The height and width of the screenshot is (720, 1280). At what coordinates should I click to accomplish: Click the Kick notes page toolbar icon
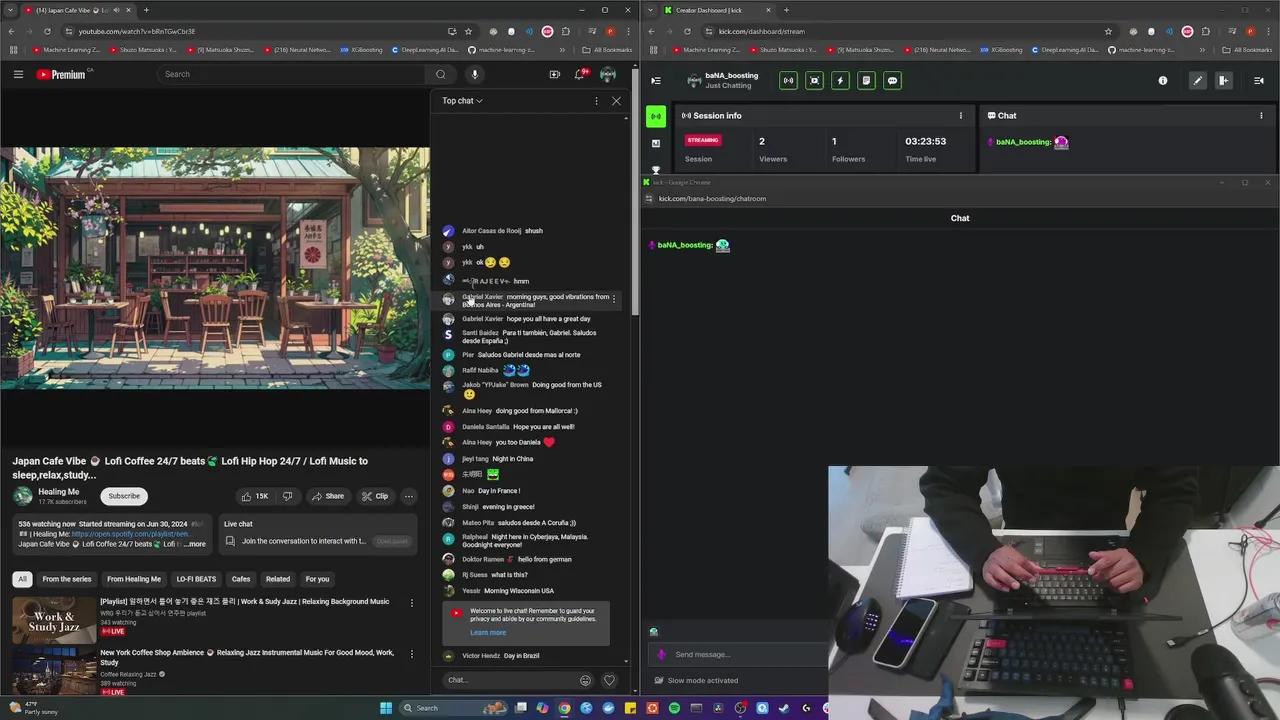pyautogui.click(x=866, y=81)
